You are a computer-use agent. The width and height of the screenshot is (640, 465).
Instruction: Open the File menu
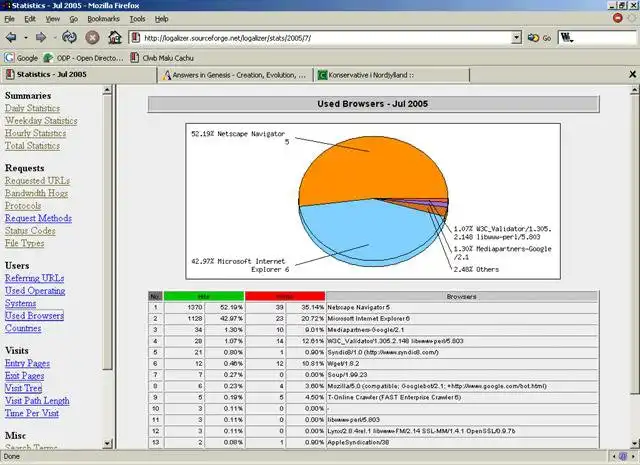(9, 19)
